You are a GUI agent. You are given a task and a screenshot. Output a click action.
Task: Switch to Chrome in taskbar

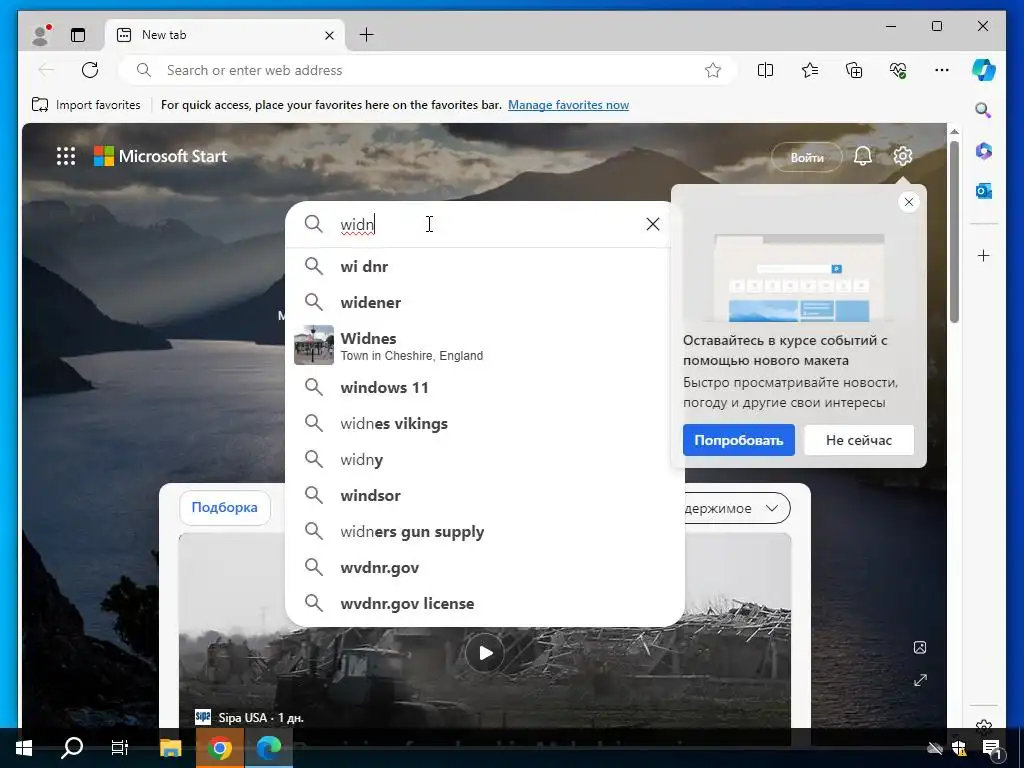[x=220, y=748]
